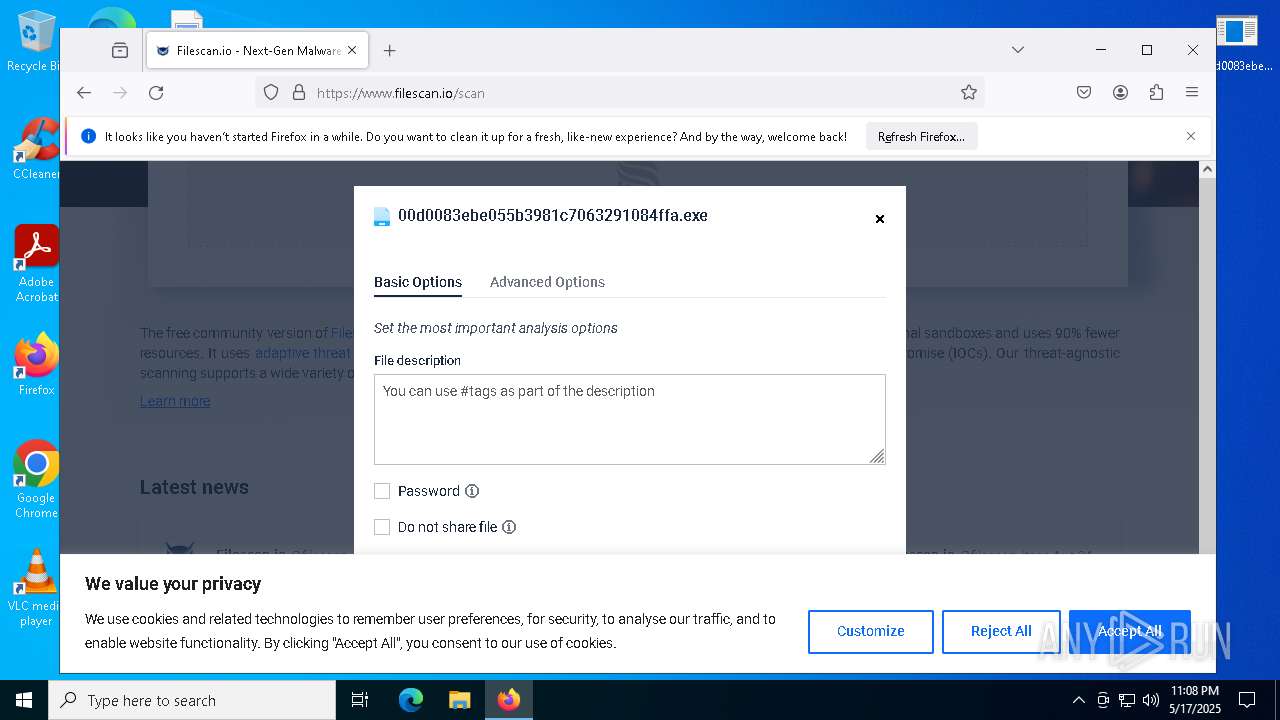1280x720 pixels.
Task: Check the Do not share file option
Action: pos(382,527)
